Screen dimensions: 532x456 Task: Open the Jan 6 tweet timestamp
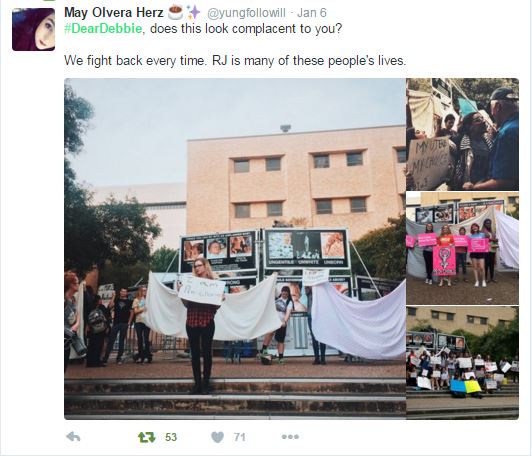pos(311,13)
